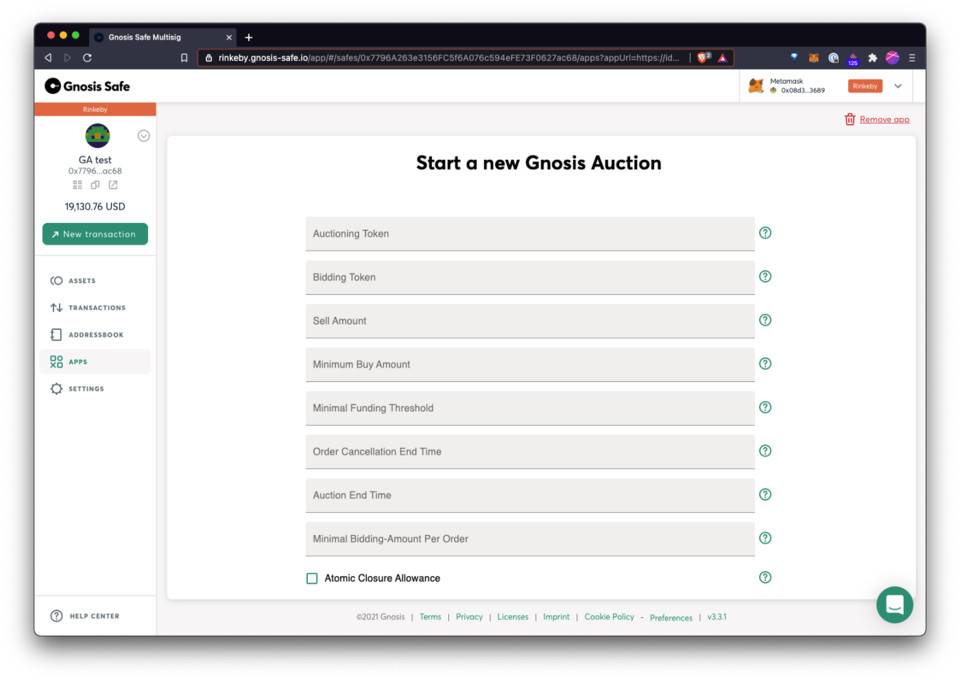
Task: Open the Help Center
Action: point(84,615)
